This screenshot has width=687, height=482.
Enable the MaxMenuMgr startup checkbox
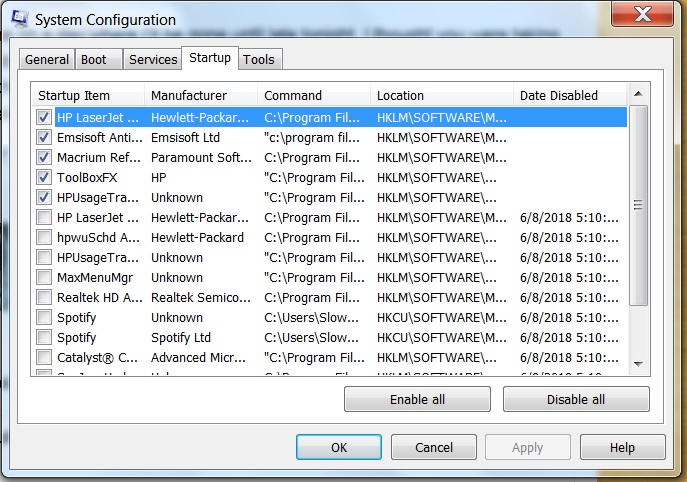[44, 277]
